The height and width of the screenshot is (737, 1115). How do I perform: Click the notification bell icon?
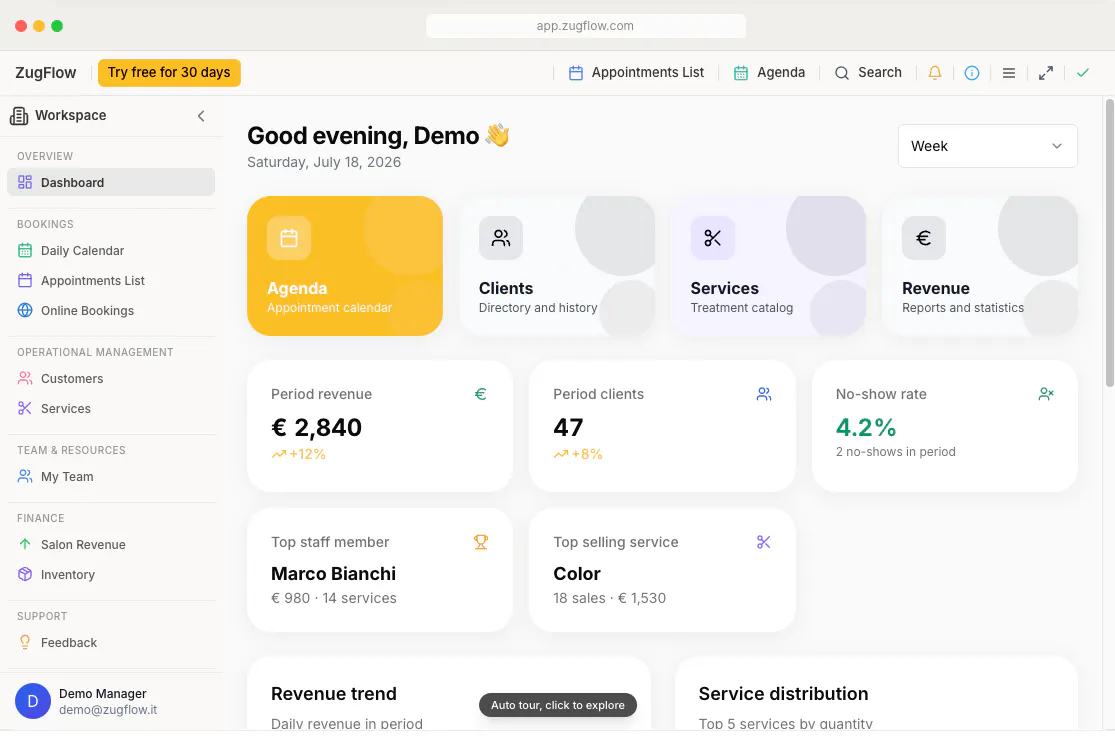point(934,73)
